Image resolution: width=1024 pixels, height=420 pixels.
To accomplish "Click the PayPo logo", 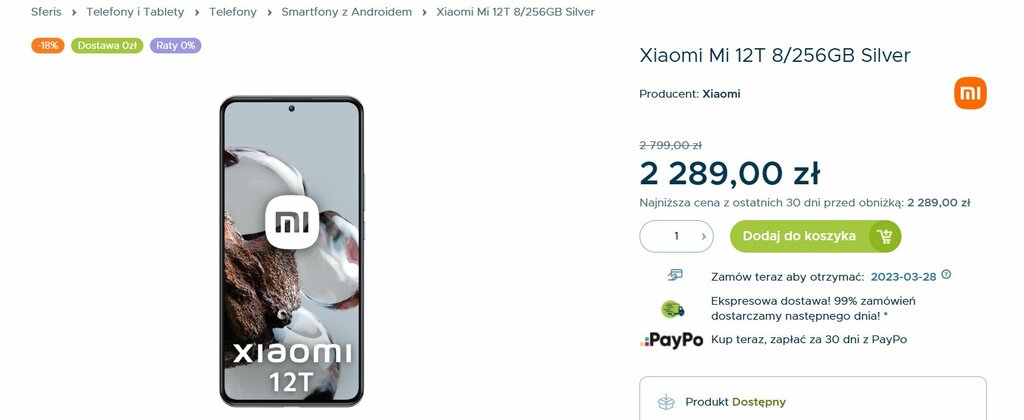I will point(671,340).
